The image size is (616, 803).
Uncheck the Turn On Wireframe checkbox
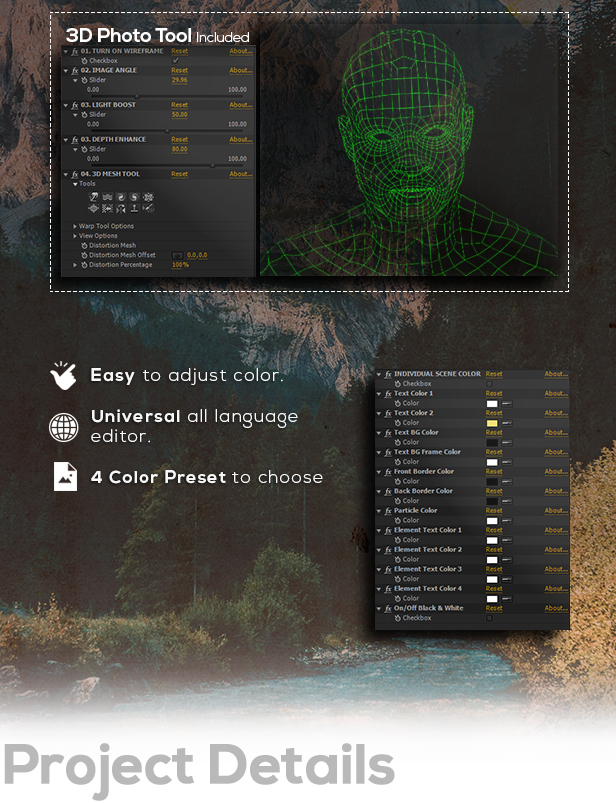click(176, 60)
